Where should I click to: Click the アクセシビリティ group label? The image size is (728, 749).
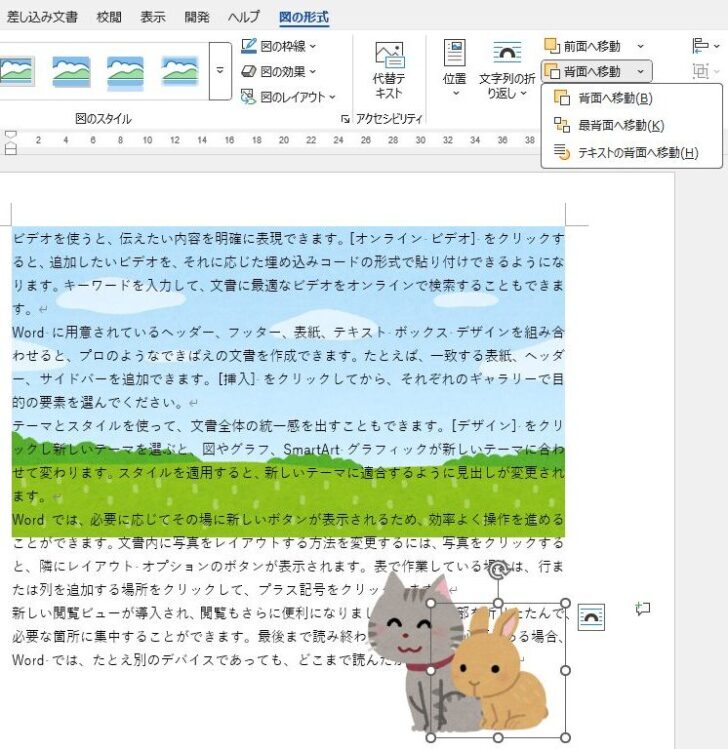coord(389,119)
